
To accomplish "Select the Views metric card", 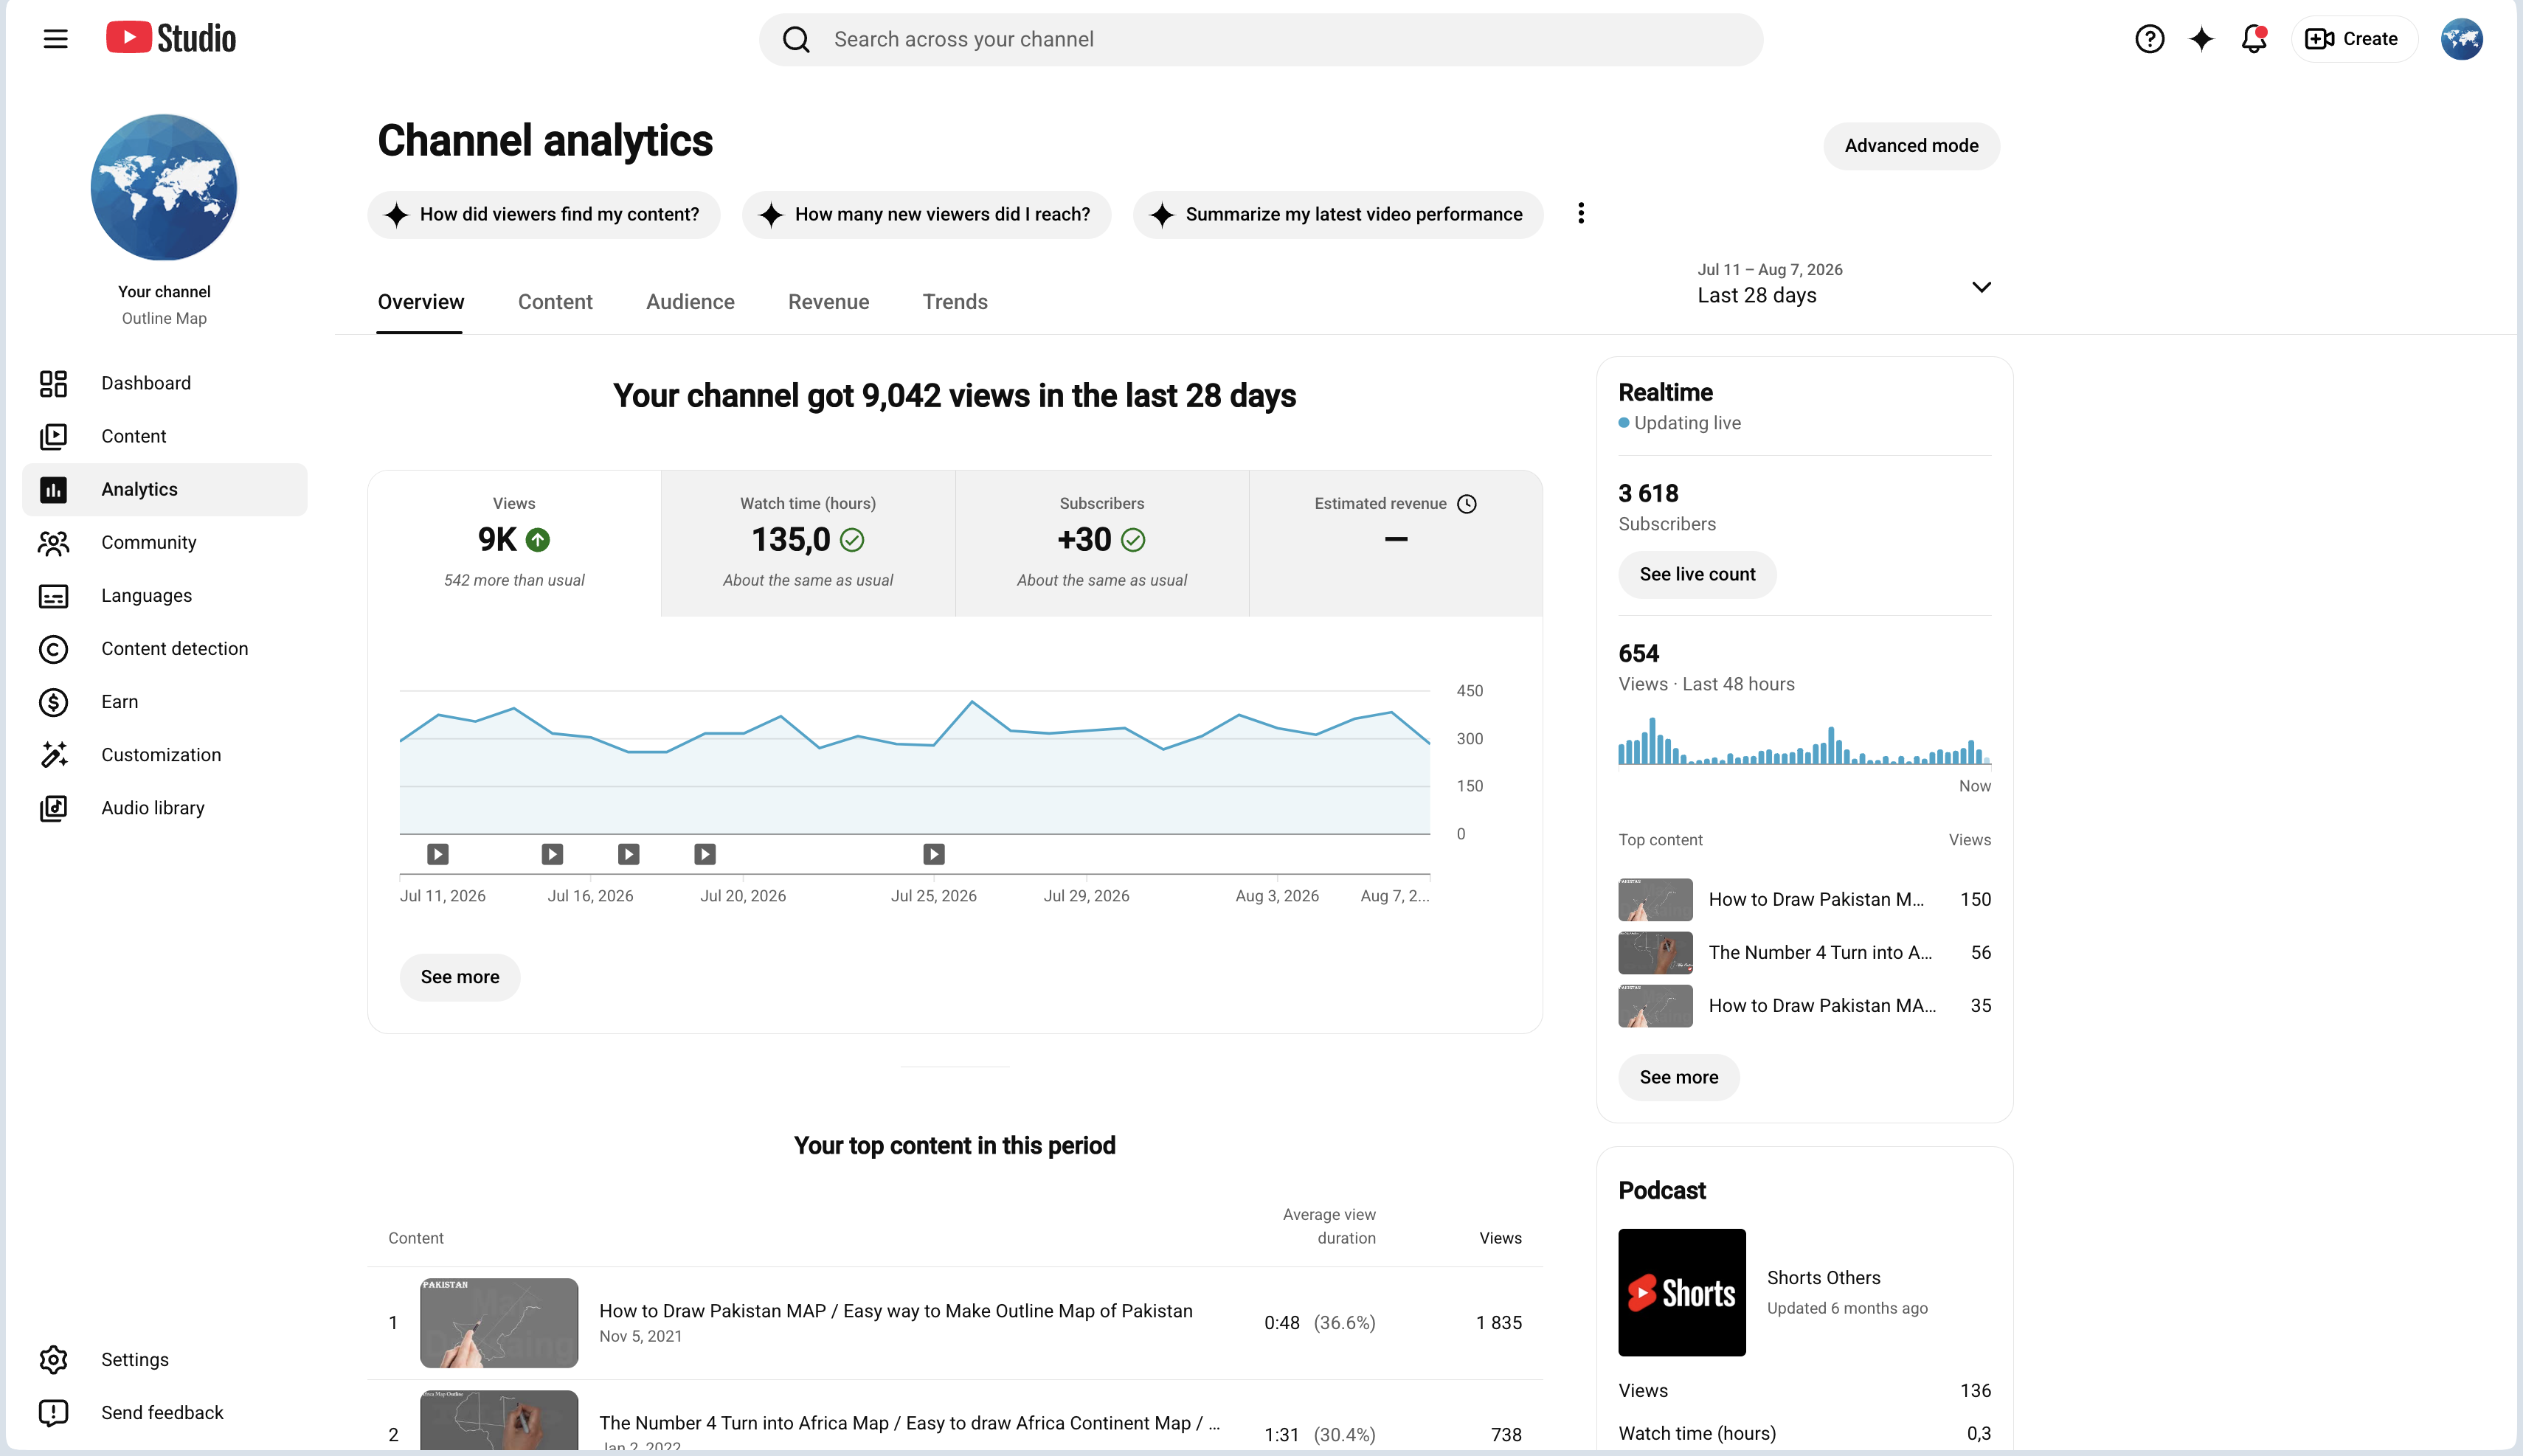I will pos(514,543).
